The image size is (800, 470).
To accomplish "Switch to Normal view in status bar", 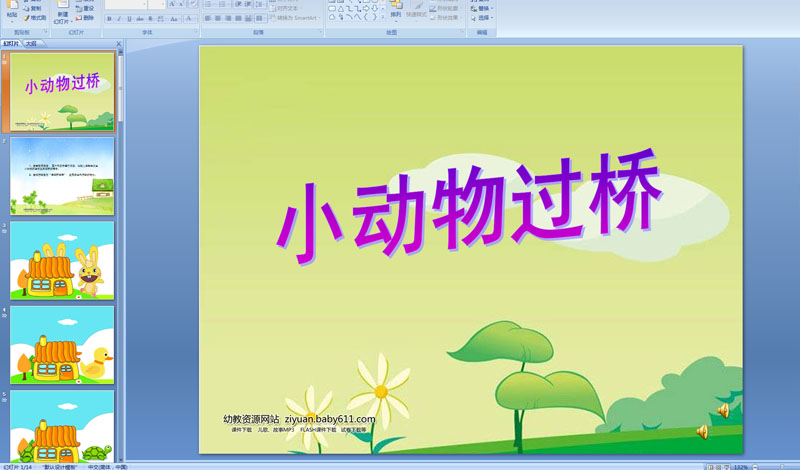I will point(710,467).
